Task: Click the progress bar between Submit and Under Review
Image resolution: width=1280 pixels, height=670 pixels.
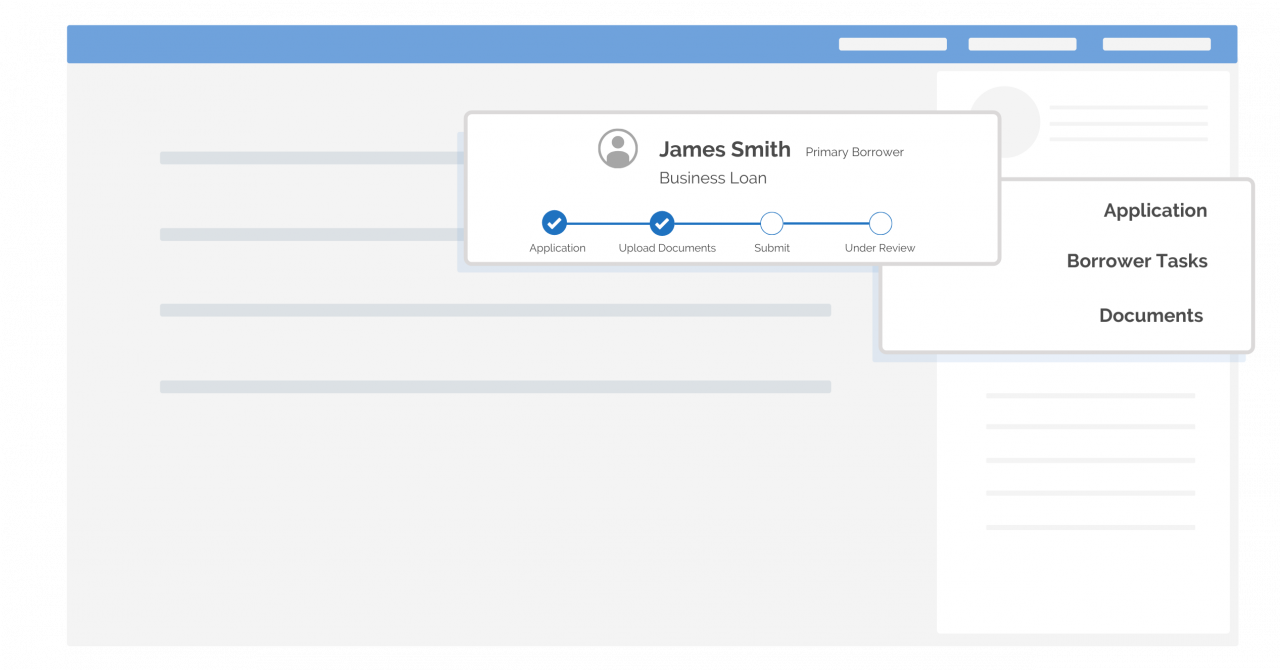Action: (825, 223)
